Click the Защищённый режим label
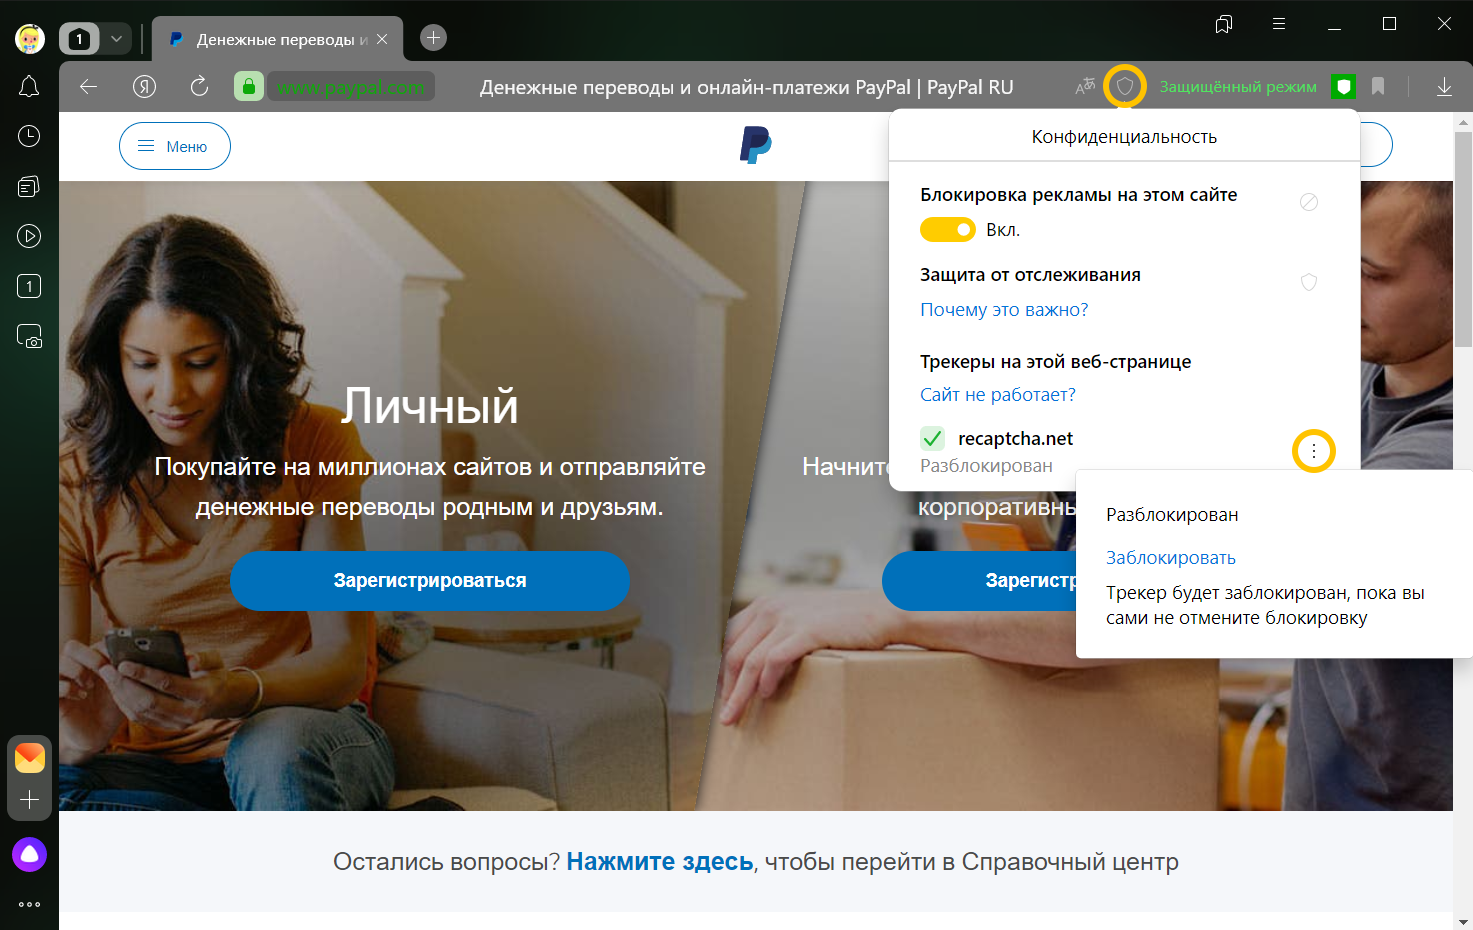The width and height of the screenshot is (1473, 930). (x=1238, y=87)
